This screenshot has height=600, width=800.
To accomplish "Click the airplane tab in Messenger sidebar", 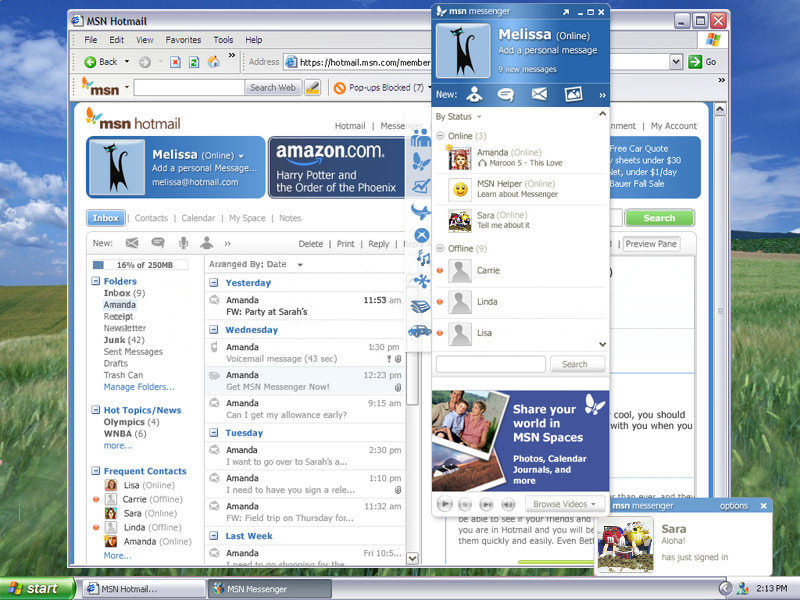I will click(x=422, y=211).
